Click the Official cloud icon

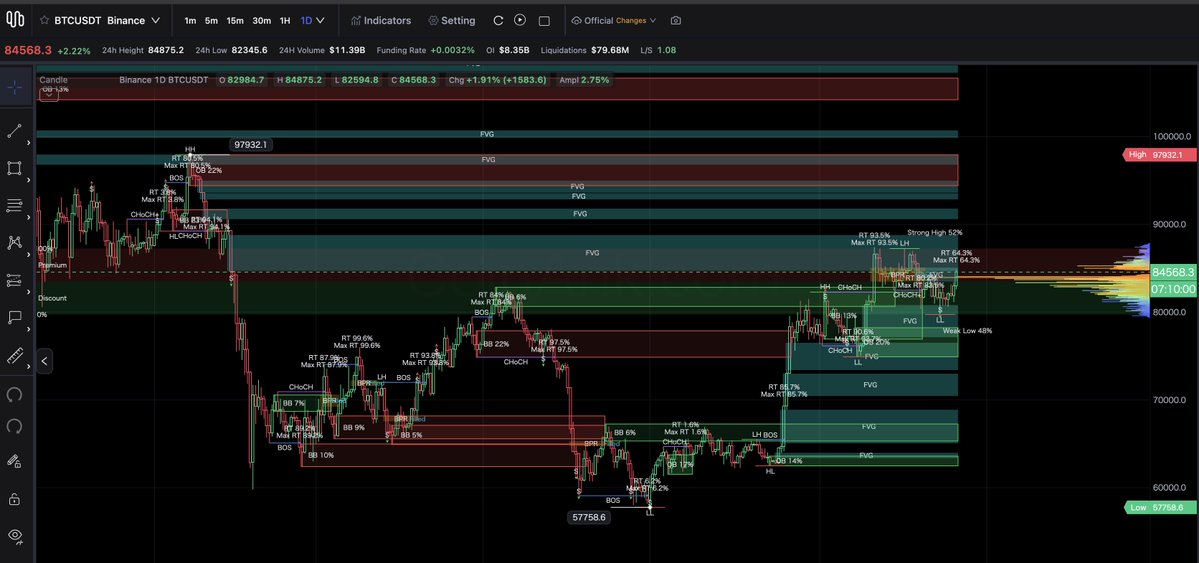576,21
